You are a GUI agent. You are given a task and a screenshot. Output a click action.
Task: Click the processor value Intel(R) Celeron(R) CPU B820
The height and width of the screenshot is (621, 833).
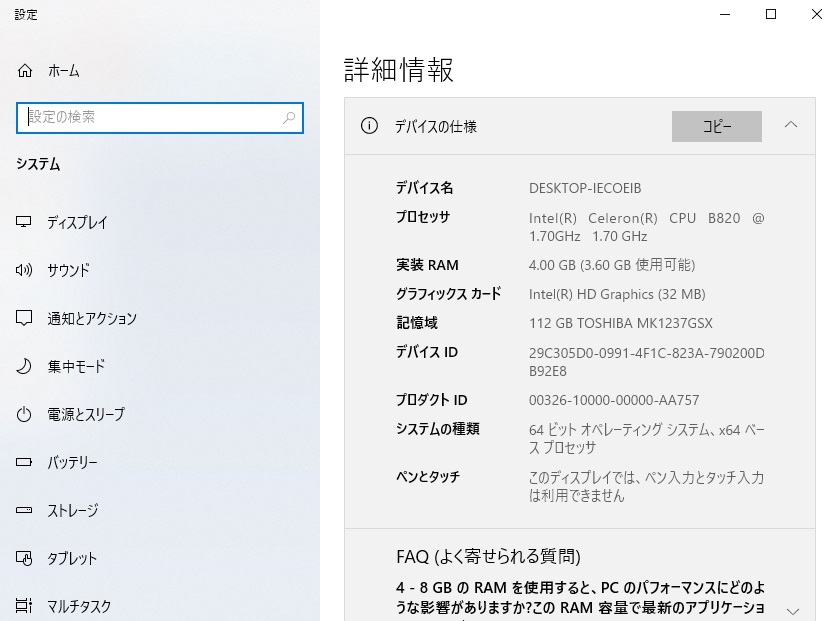pyautogui.click(x=647, y=227)
